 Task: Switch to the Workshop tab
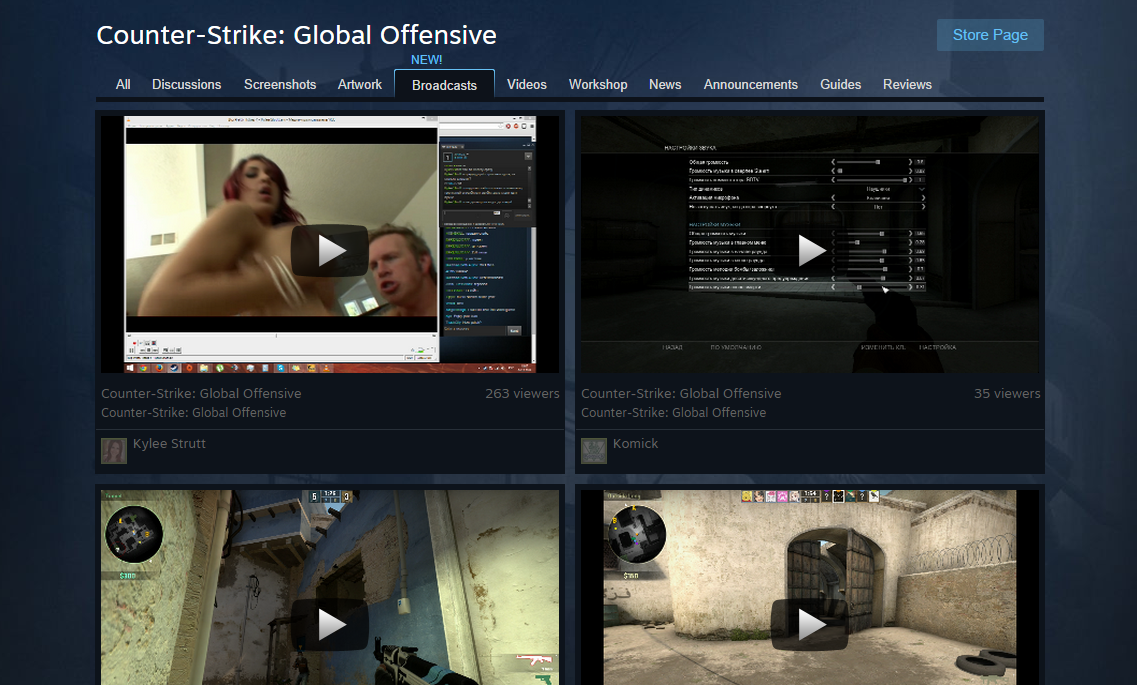tap(598, 85)
